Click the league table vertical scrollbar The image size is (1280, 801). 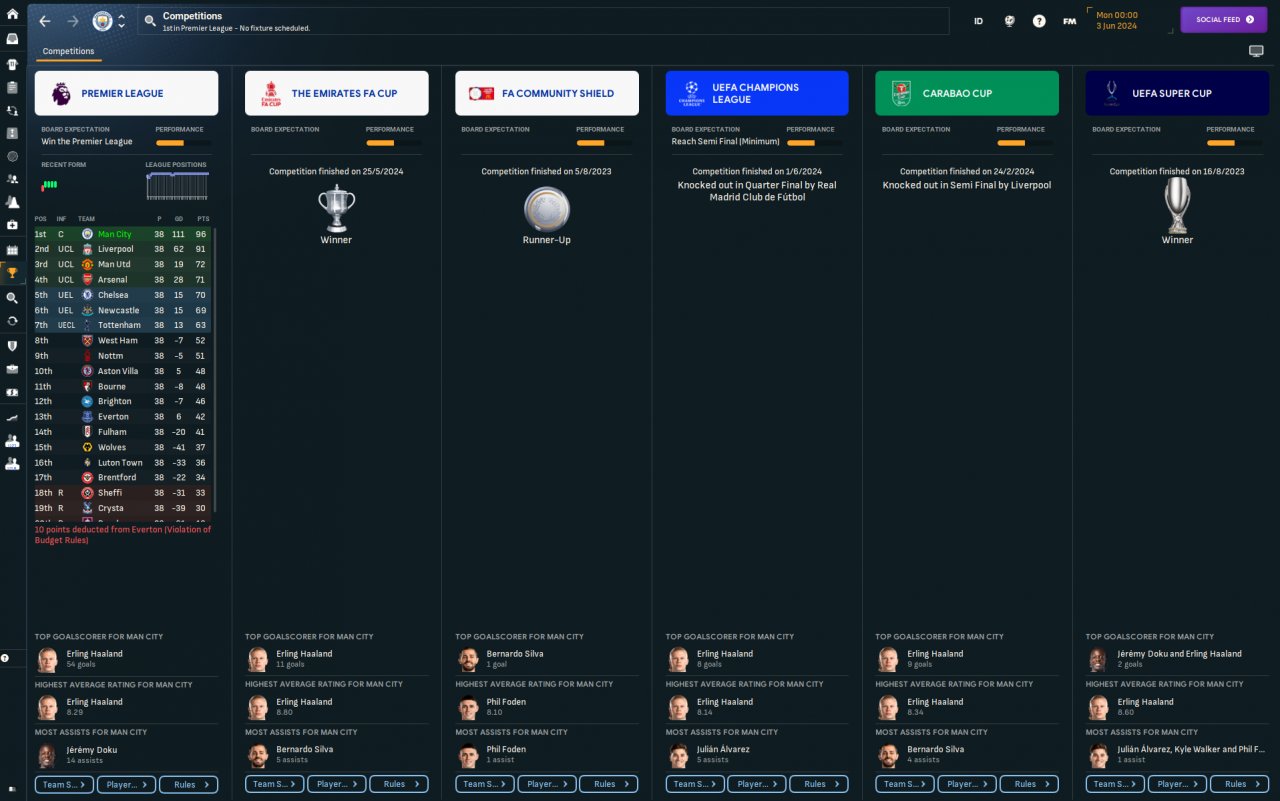[x=215, y=370]
